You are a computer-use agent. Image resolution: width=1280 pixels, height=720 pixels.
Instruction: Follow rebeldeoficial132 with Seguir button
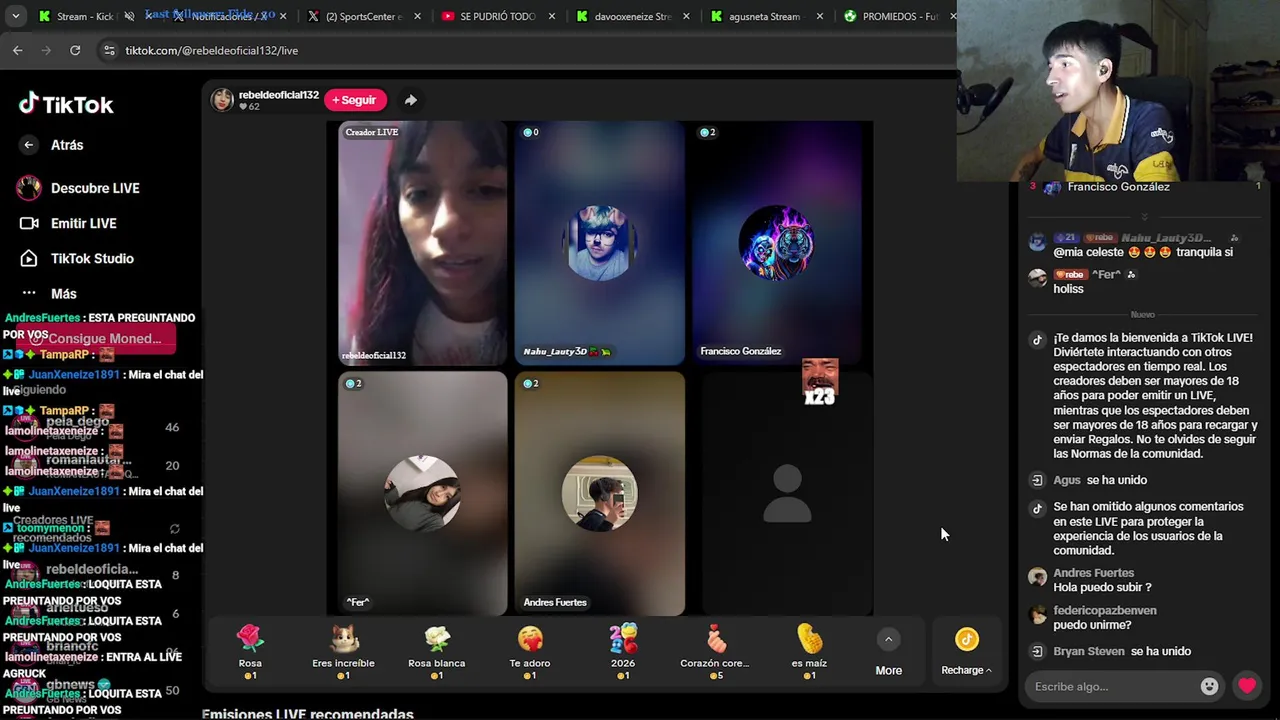354,100
